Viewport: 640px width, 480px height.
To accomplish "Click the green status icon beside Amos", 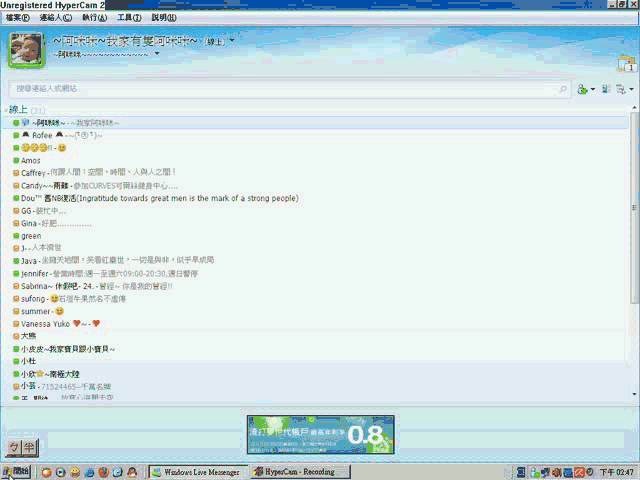I will (16, 160).
